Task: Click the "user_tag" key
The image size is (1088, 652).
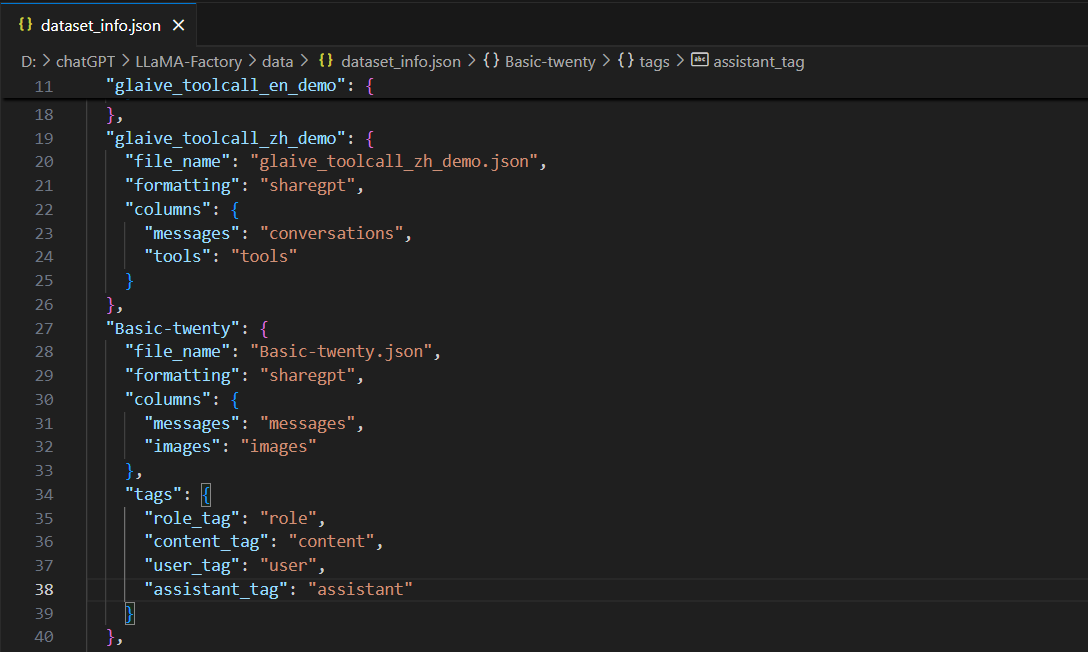Action: point(192,566)
